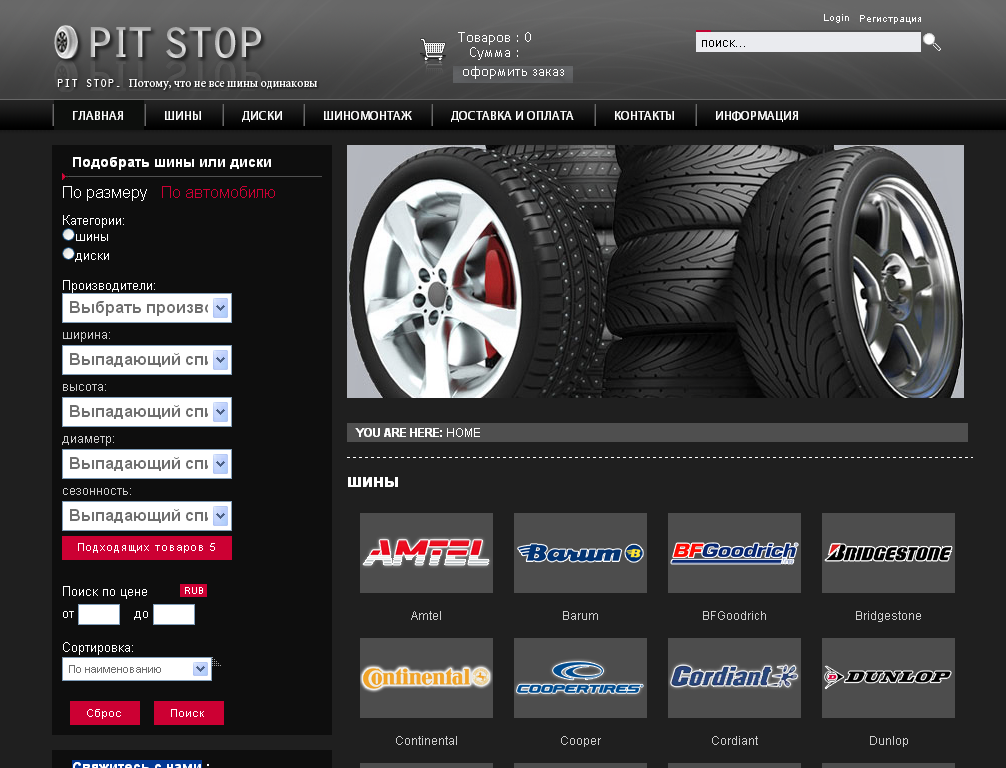Screen dimensions: 1006x768
Task: Click the red Поиск button
Action: click(189, 713)
